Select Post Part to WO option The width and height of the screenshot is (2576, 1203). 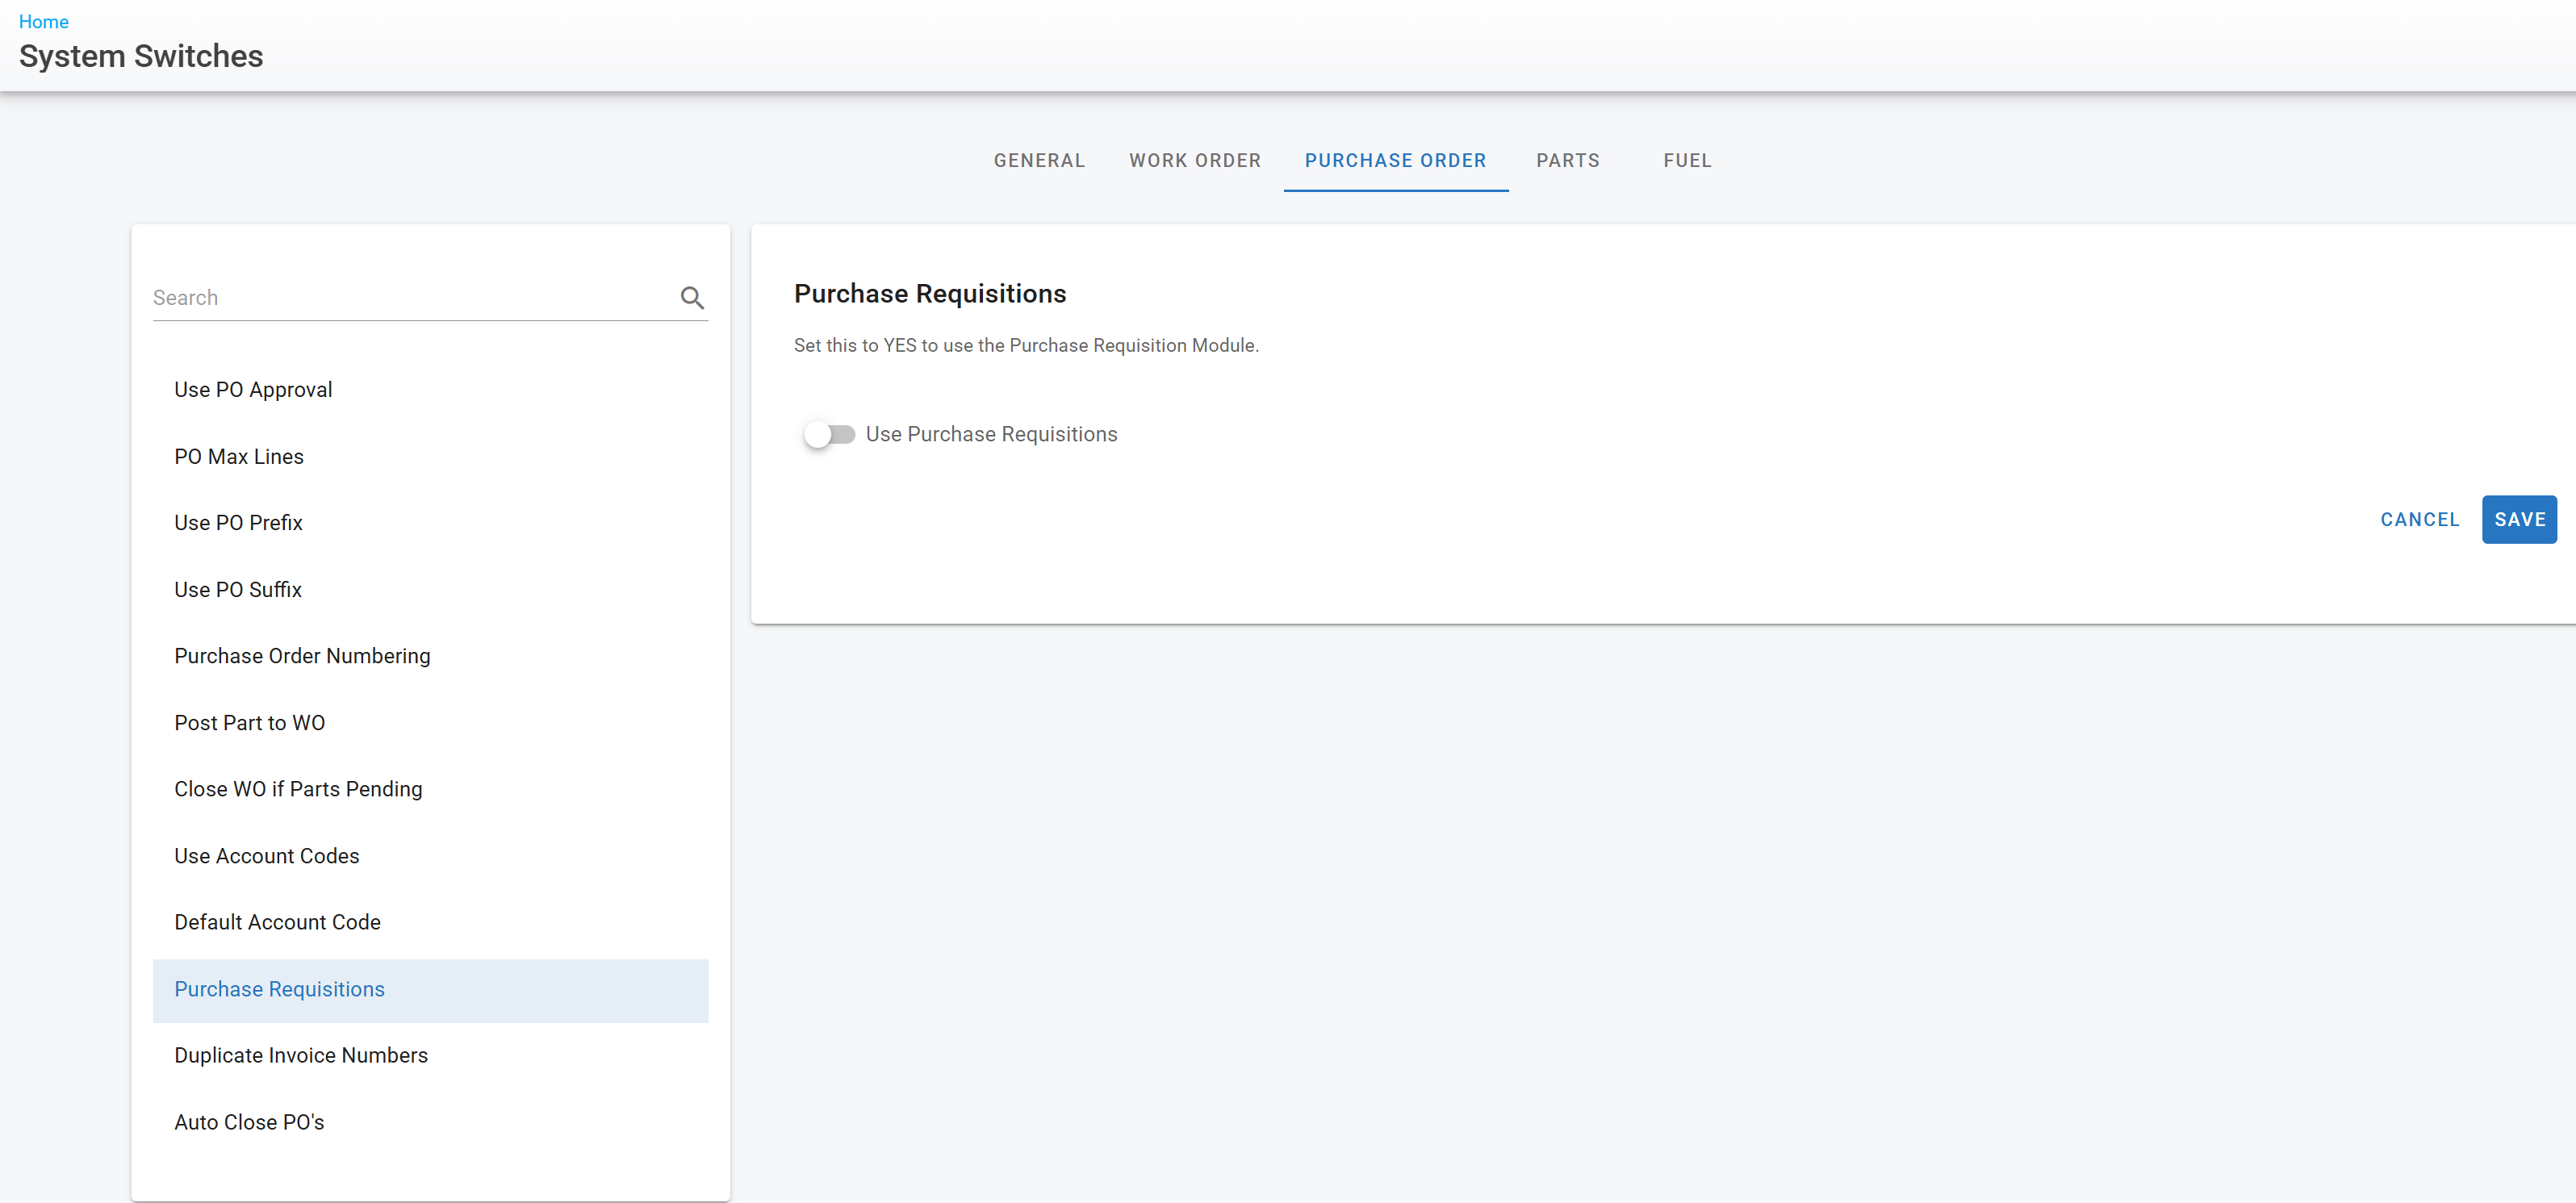click(x=249, y=723)
